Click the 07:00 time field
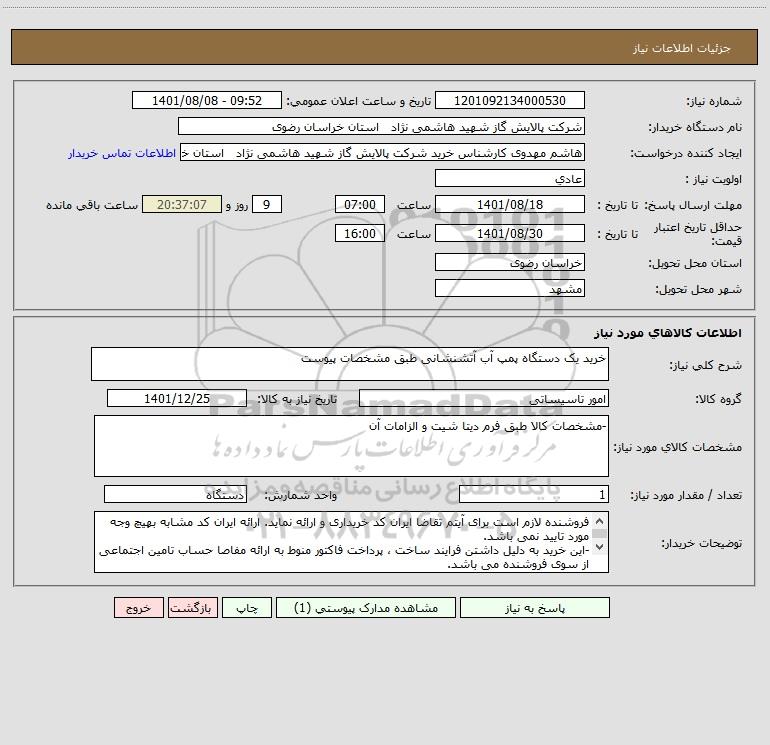The width and height of the screenshot is (770, 745). pyautogui.click(x=359, y=204)
